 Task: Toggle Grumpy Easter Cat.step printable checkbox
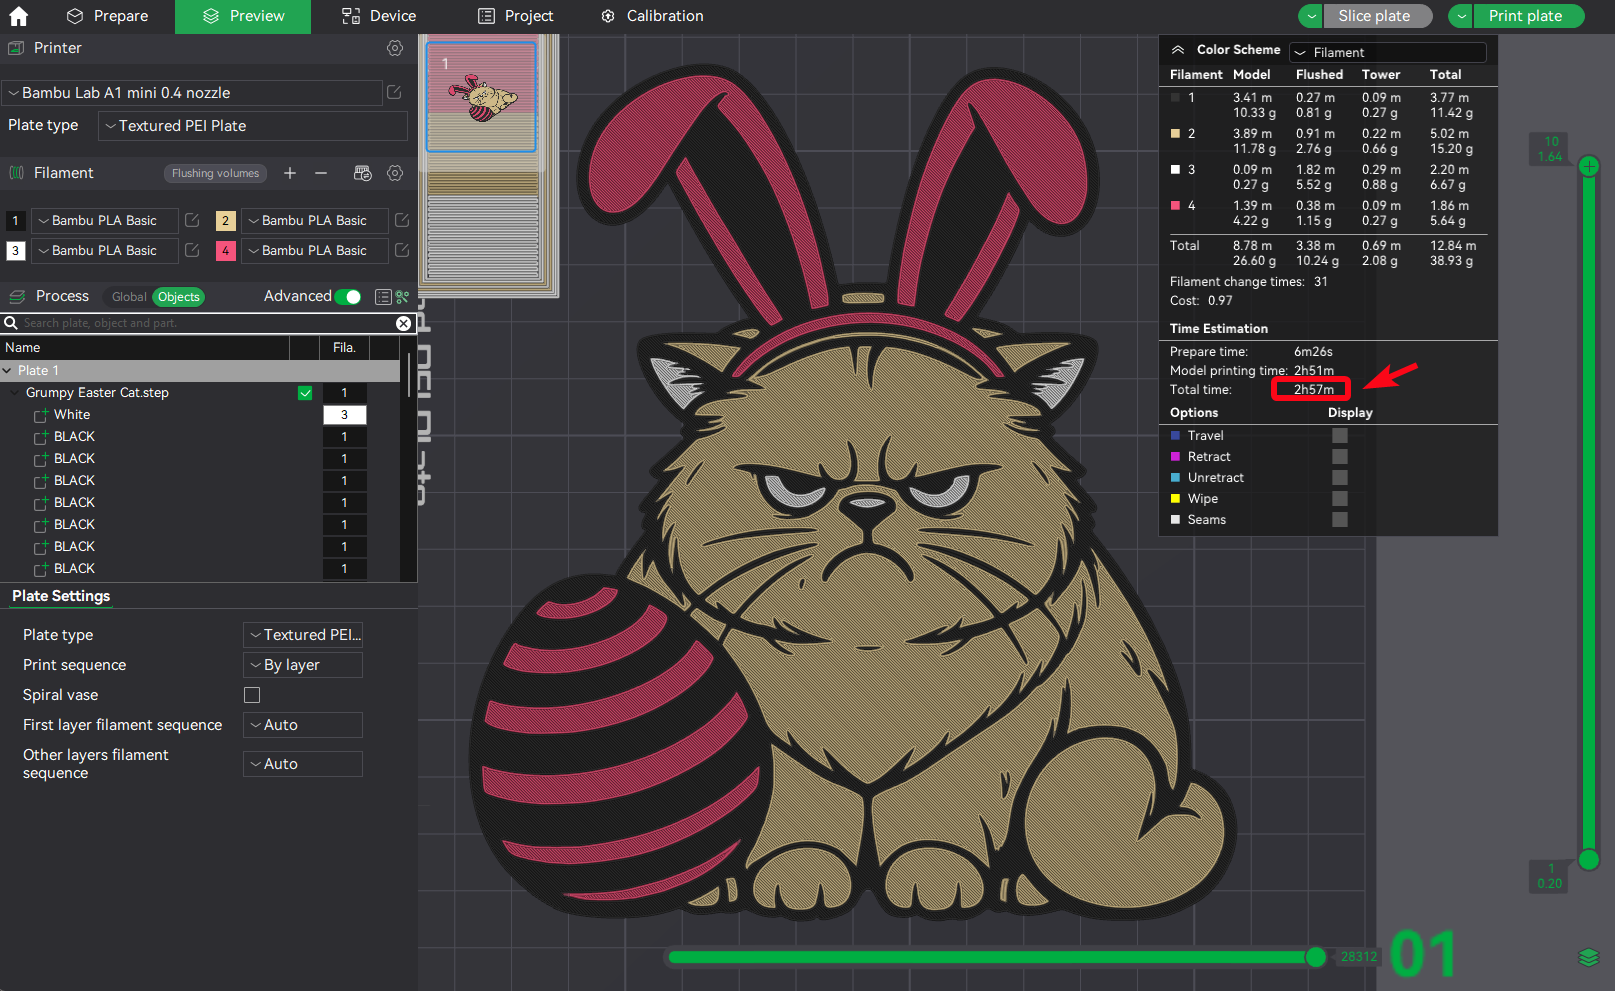click(305, 393)
